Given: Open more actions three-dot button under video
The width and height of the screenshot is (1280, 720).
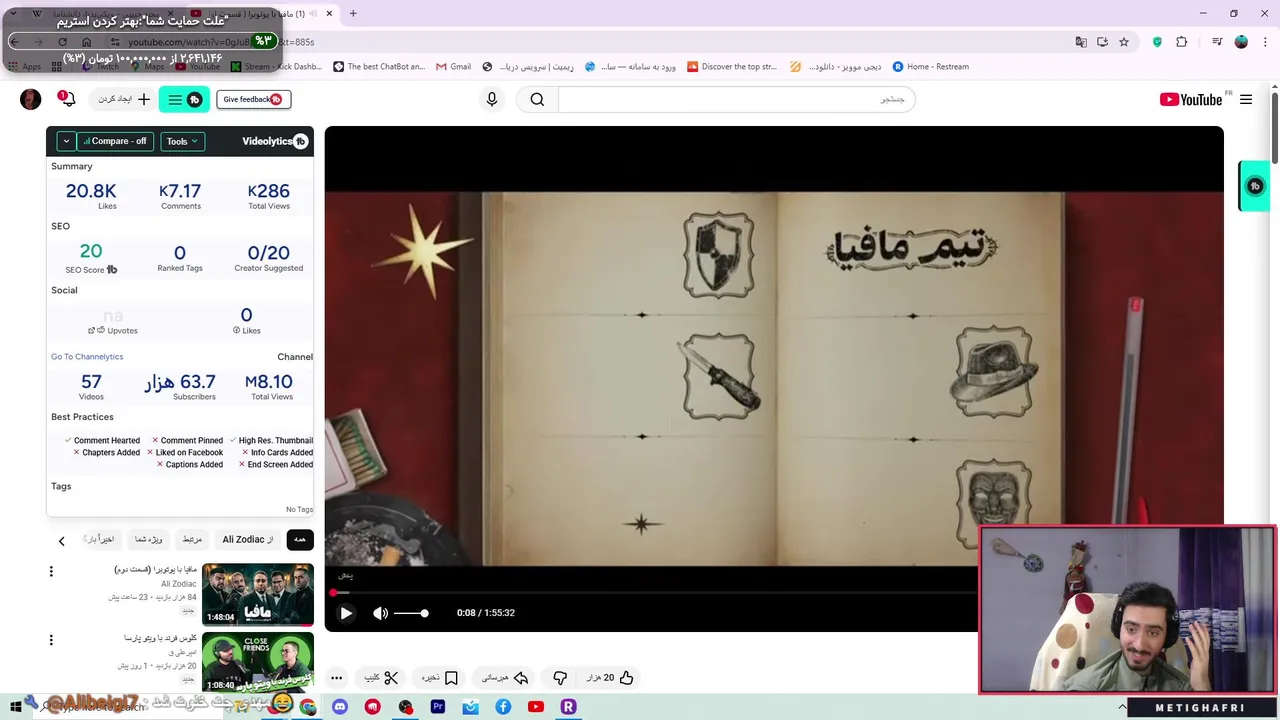Looking at the screenshot, I should [337, 678].
